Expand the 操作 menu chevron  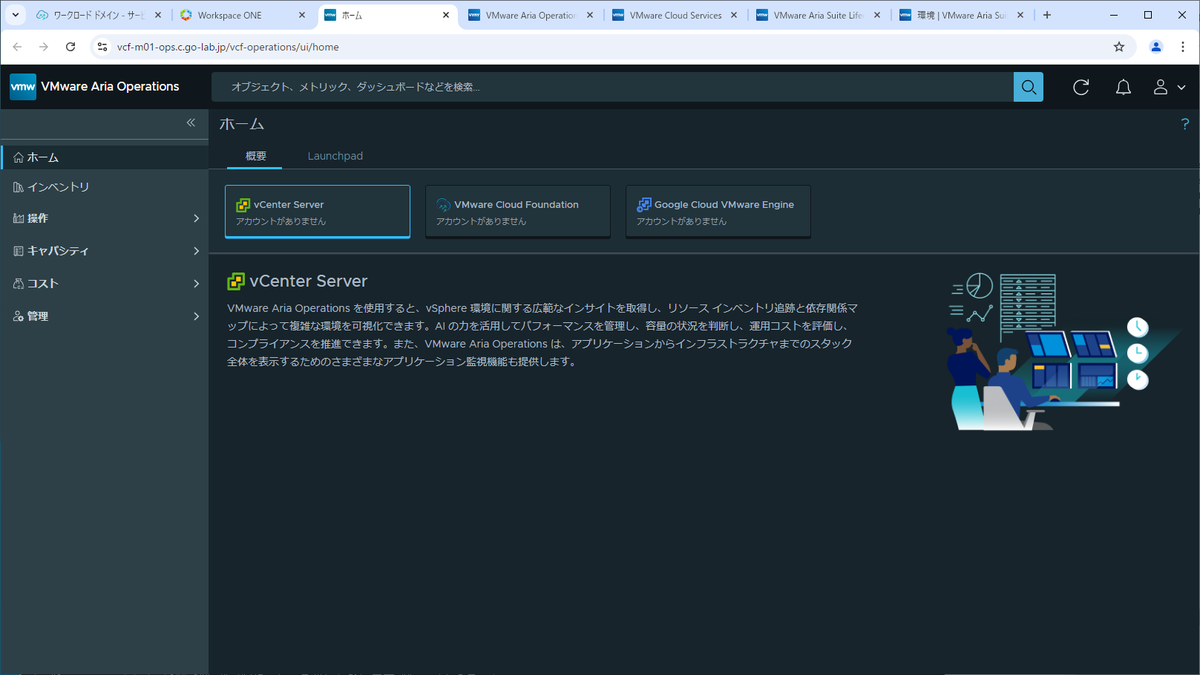pyautogui.click(x=196, y=218)
